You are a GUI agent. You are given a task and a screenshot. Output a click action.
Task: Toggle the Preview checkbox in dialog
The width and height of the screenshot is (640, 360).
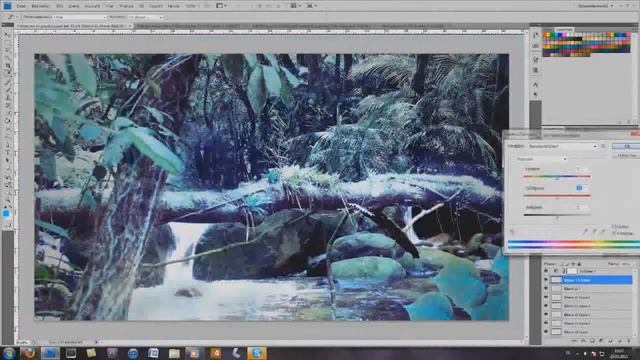click(613, 233)
